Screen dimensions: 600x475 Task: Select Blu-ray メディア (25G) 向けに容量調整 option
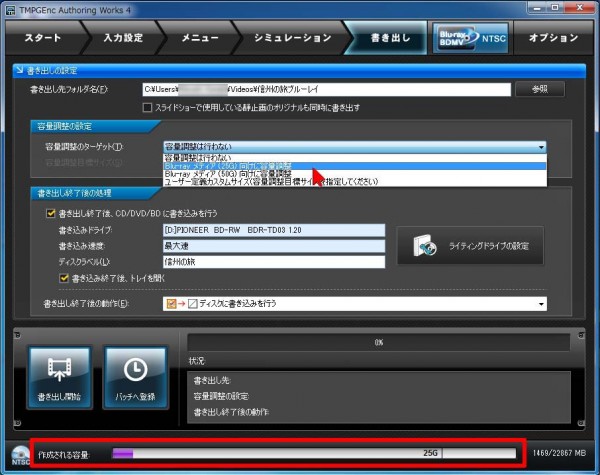pyautogui.click(x=355, y=166)
